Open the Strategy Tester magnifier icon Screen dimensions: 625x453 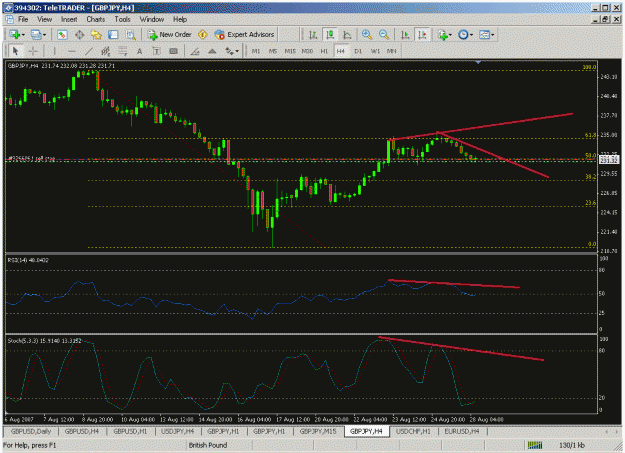pos(130,35)
